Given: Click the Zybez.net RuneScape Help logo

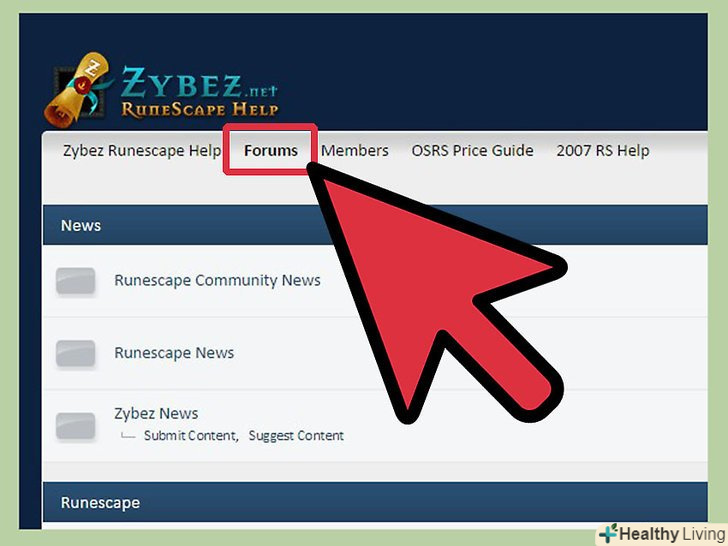Looking at the screenshot, I should coord(161,90).
